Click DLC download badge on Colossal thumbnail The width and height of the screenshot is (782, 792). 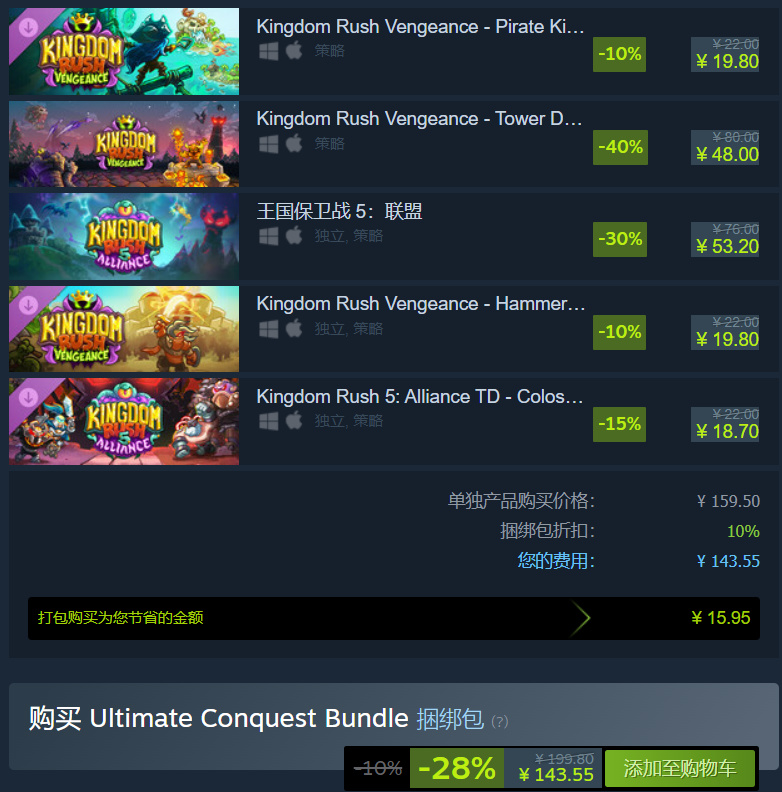pyautogui.click(x=28, y=398)
